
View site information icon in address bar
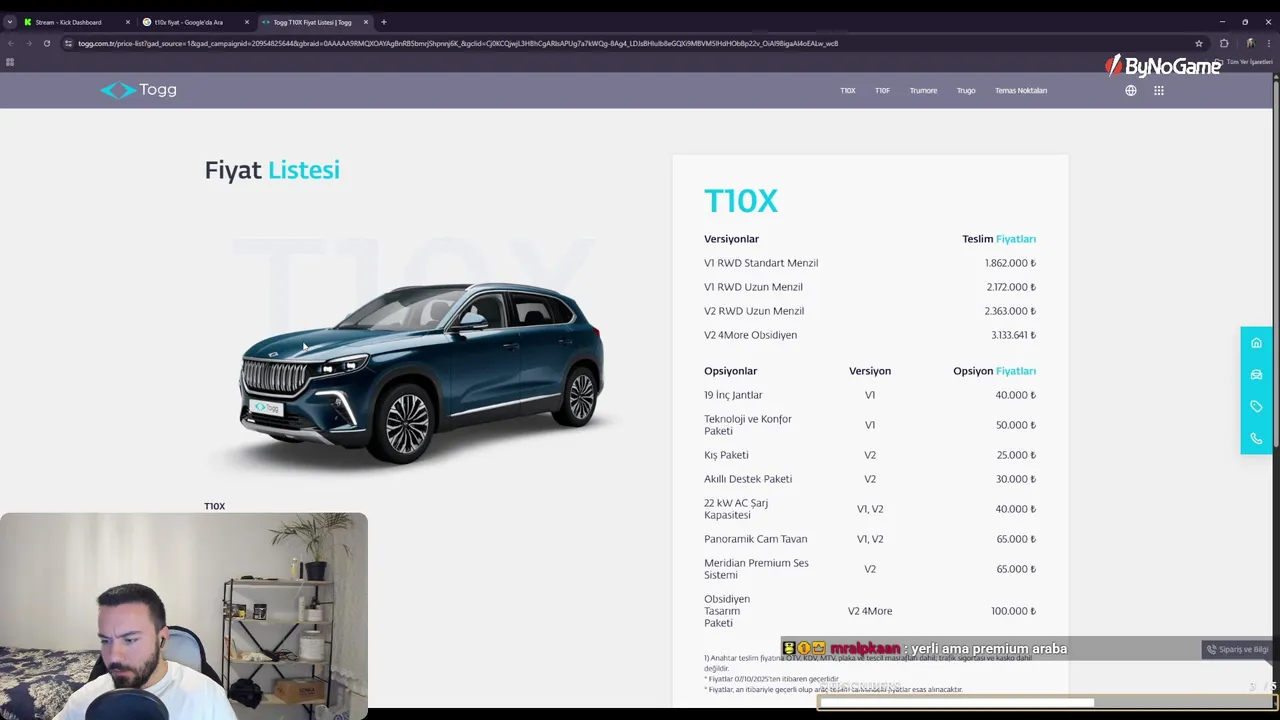[x=68, y=43]
